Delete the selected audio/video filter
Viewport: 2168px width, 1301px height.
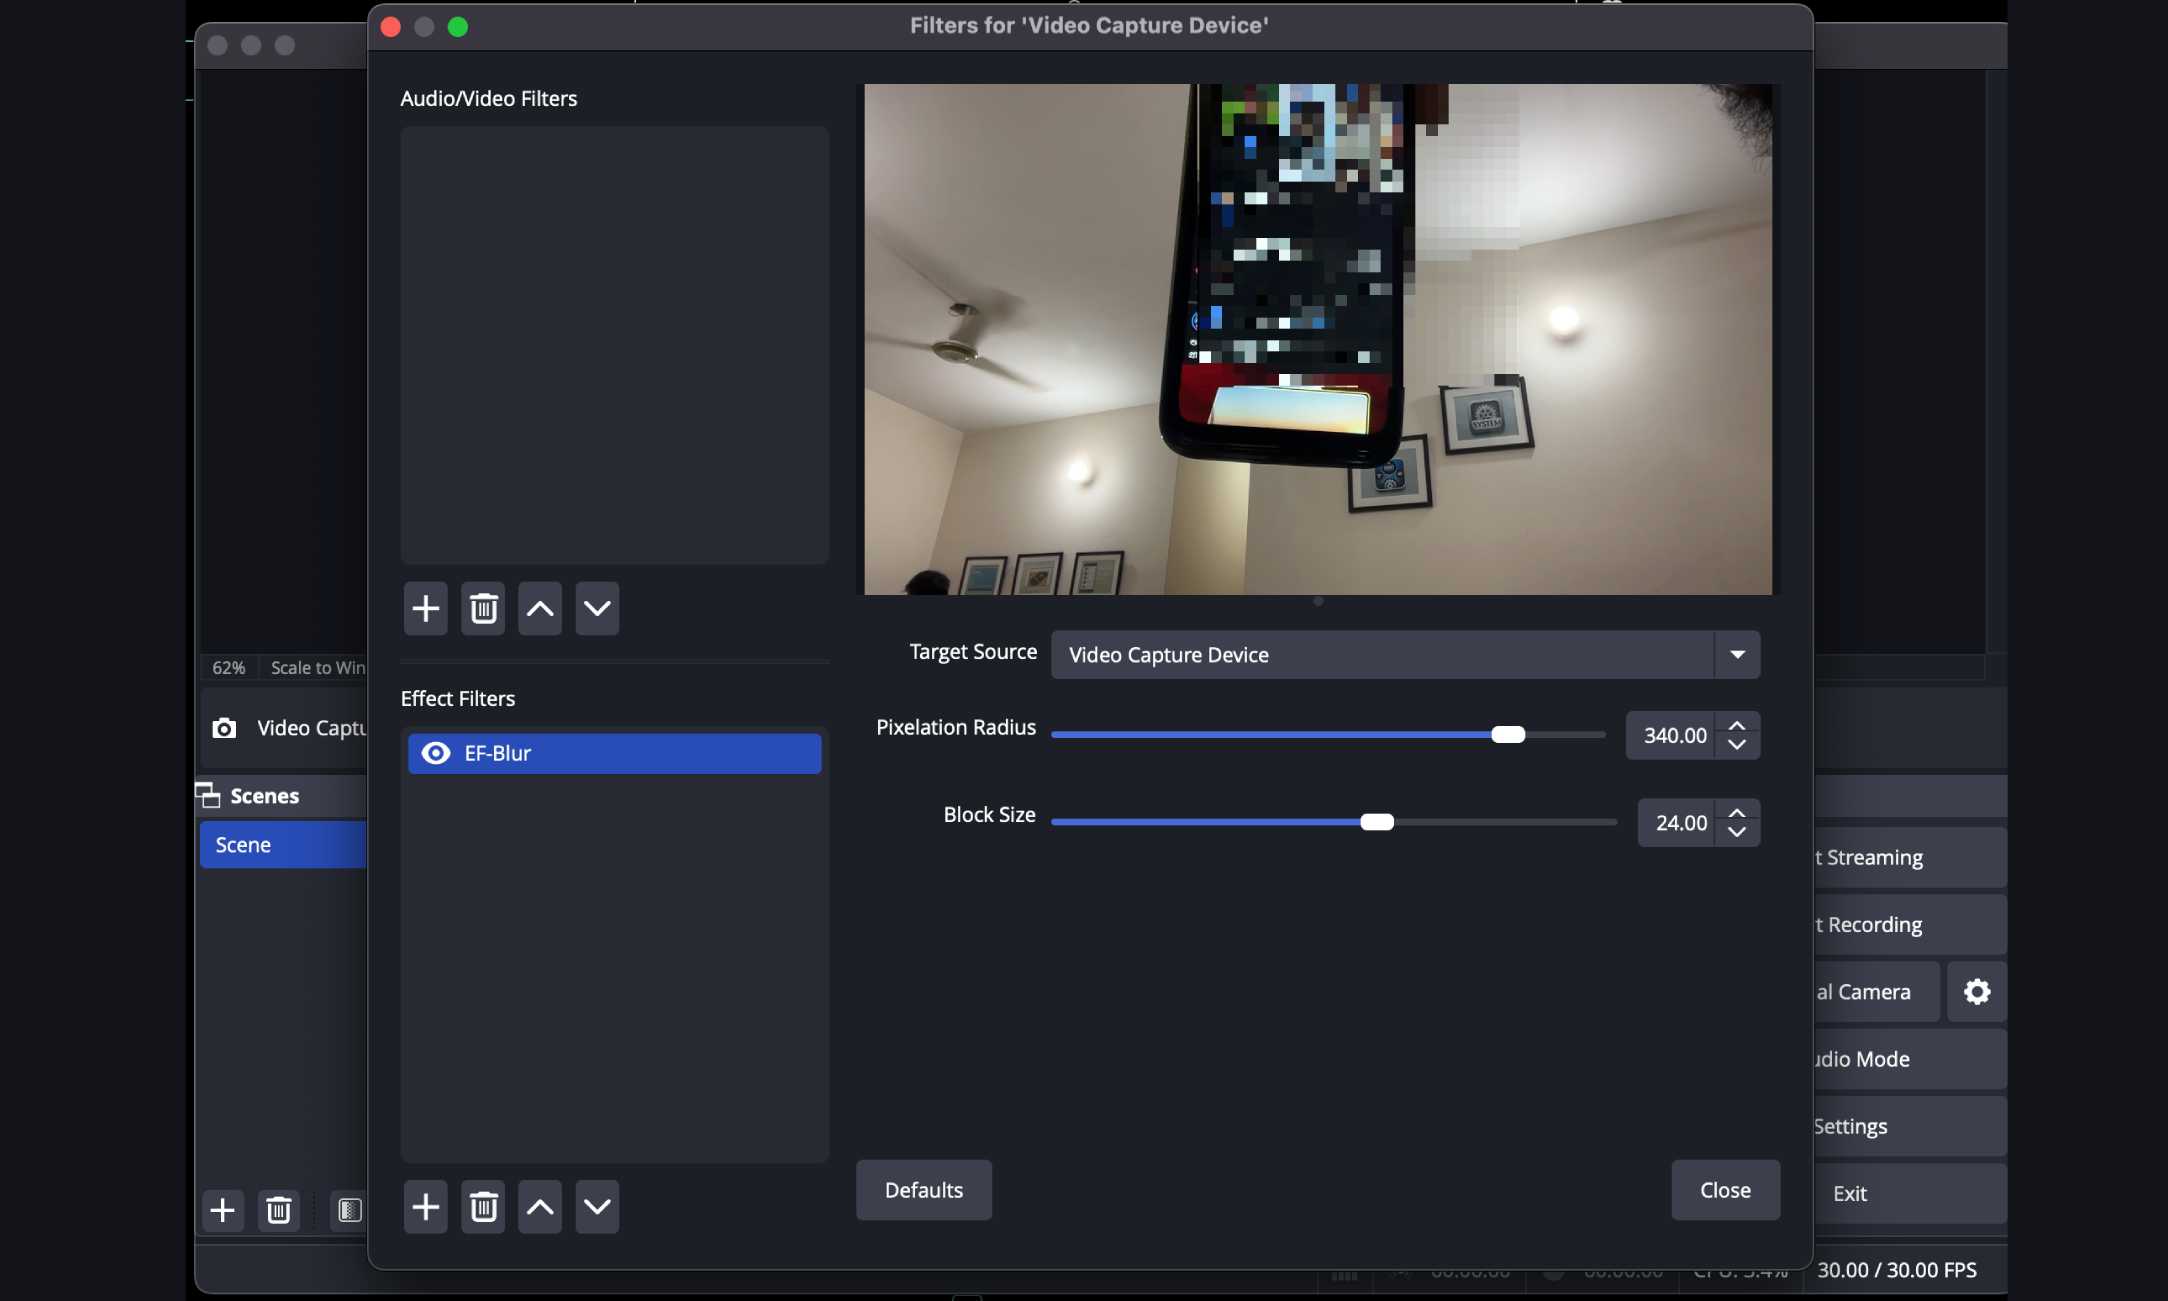point(483,608)
